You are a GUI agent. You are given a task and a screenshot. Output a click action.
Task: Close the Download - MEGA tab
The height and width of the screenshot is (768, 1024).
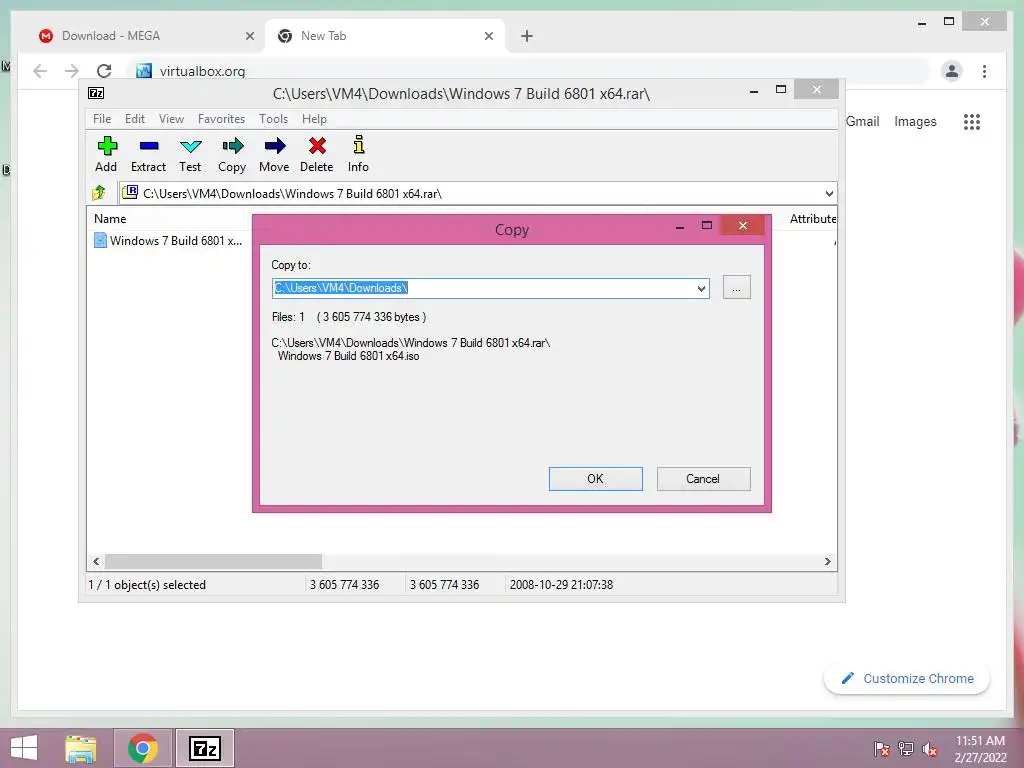pyautogui.click(x=249, y=36)
